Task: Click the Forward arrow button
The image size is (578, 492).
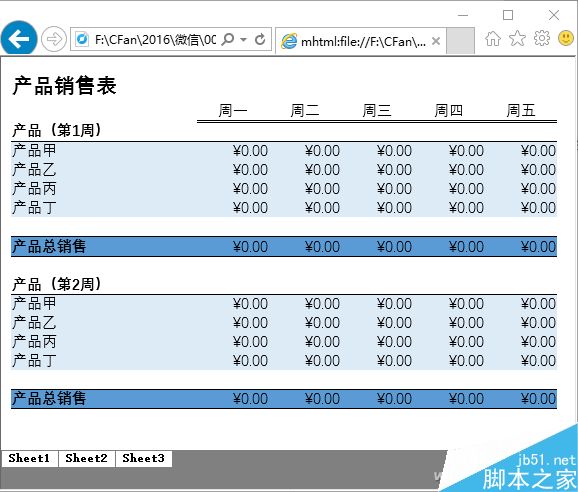Action: click(54, 39)
